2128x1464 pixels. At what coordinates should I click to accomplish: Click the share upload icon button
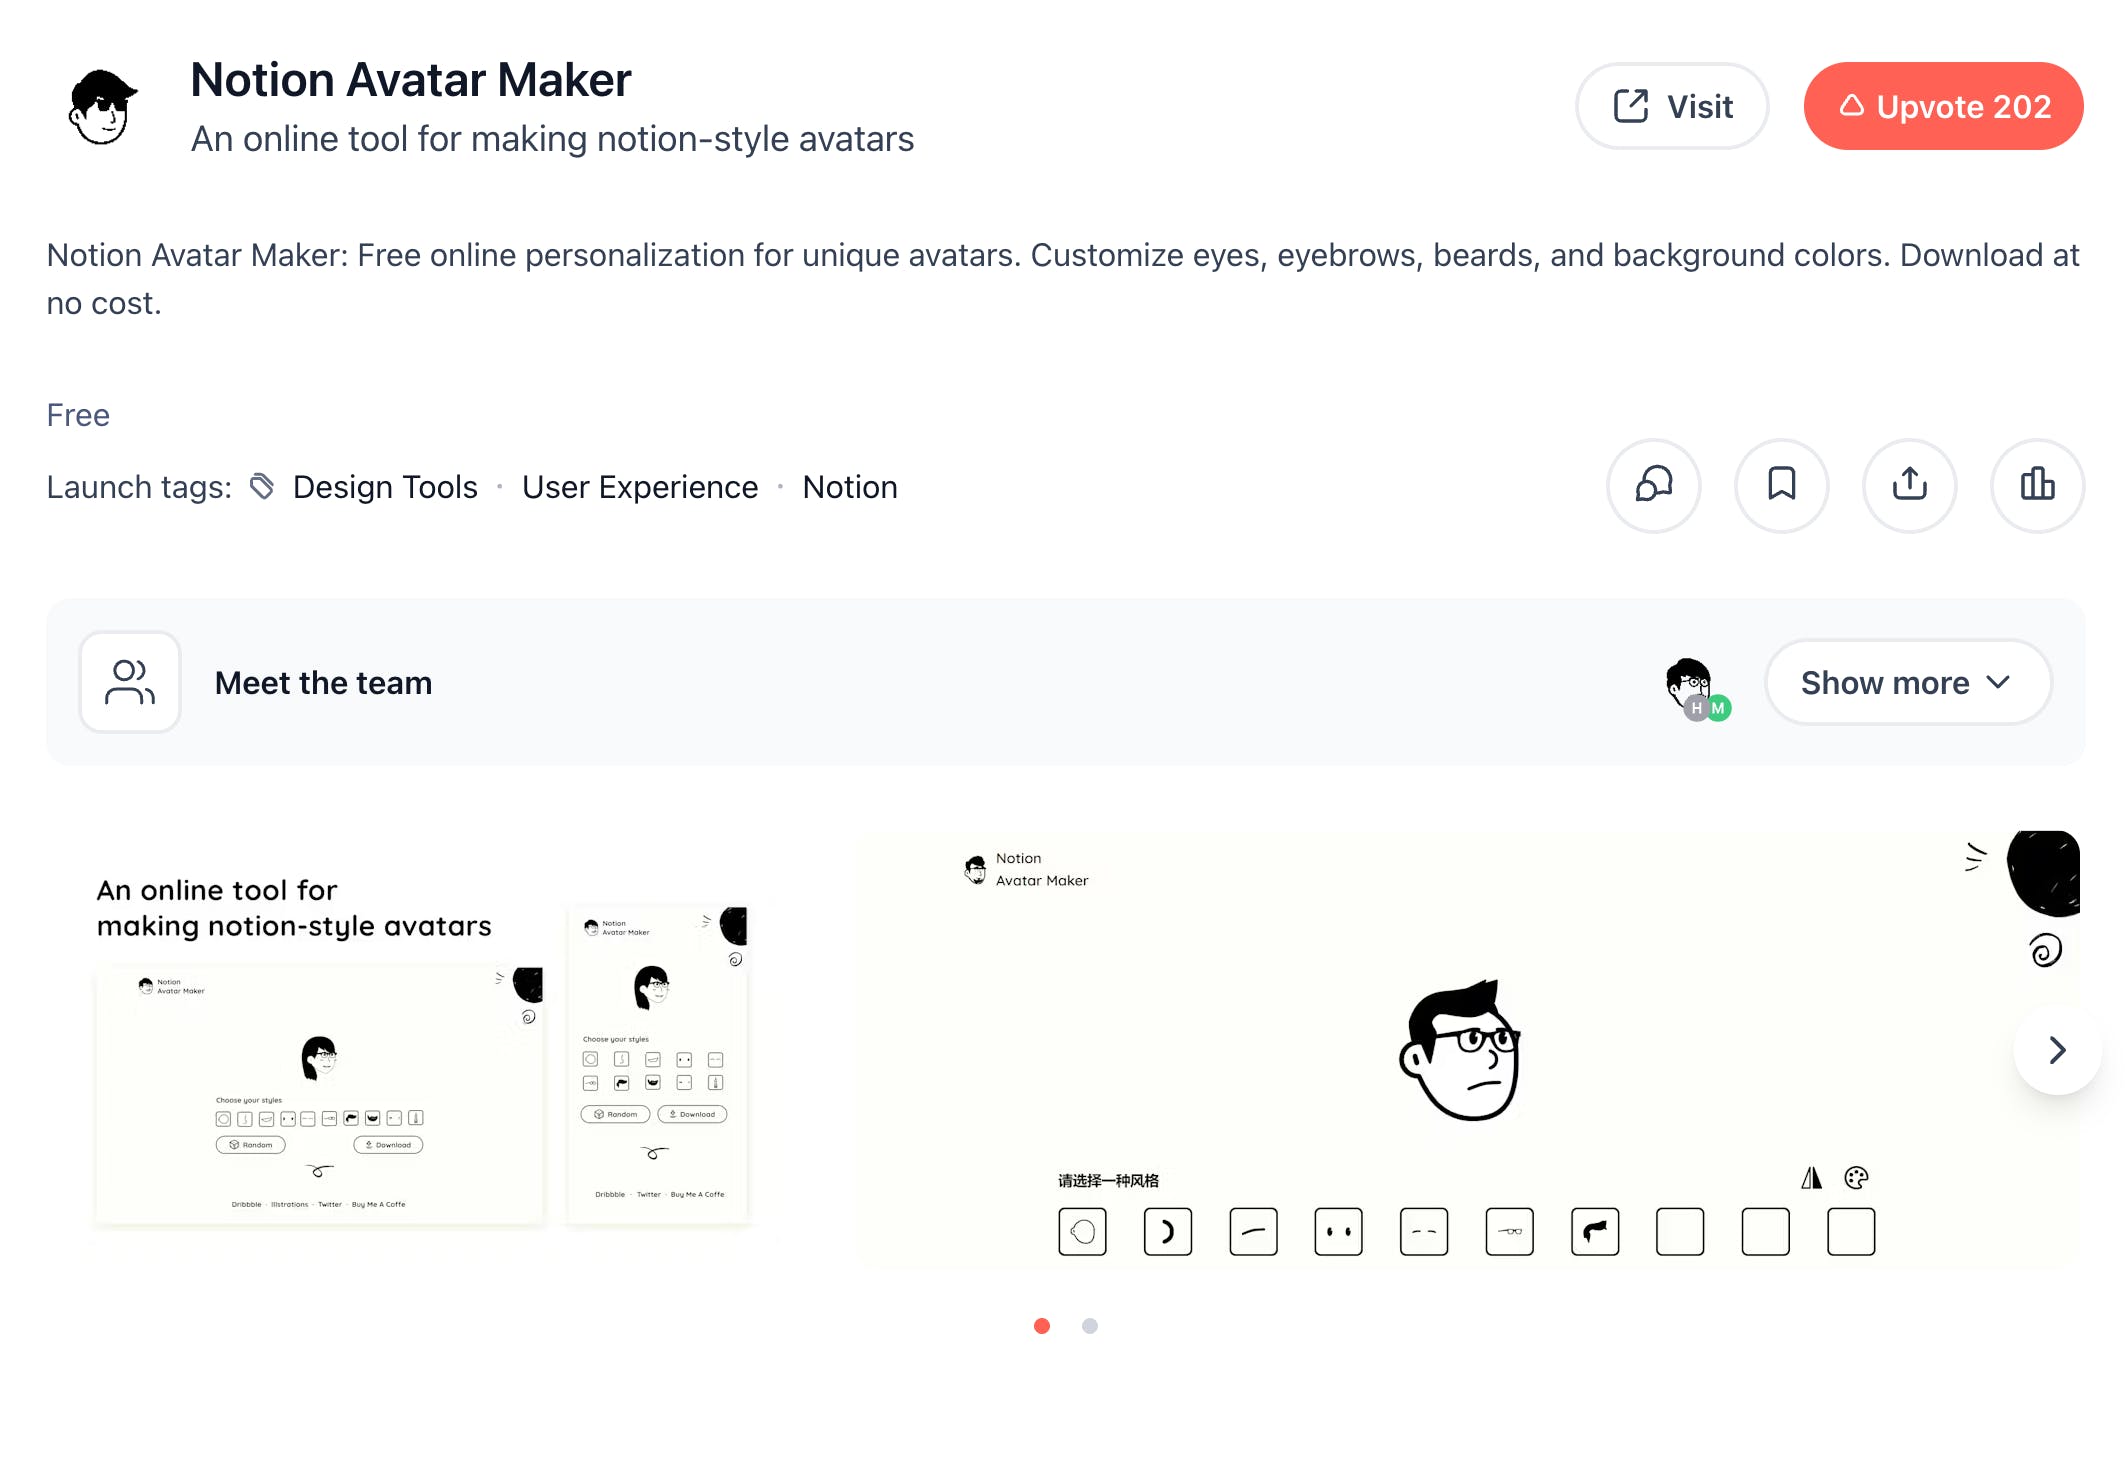point(1909,485)
